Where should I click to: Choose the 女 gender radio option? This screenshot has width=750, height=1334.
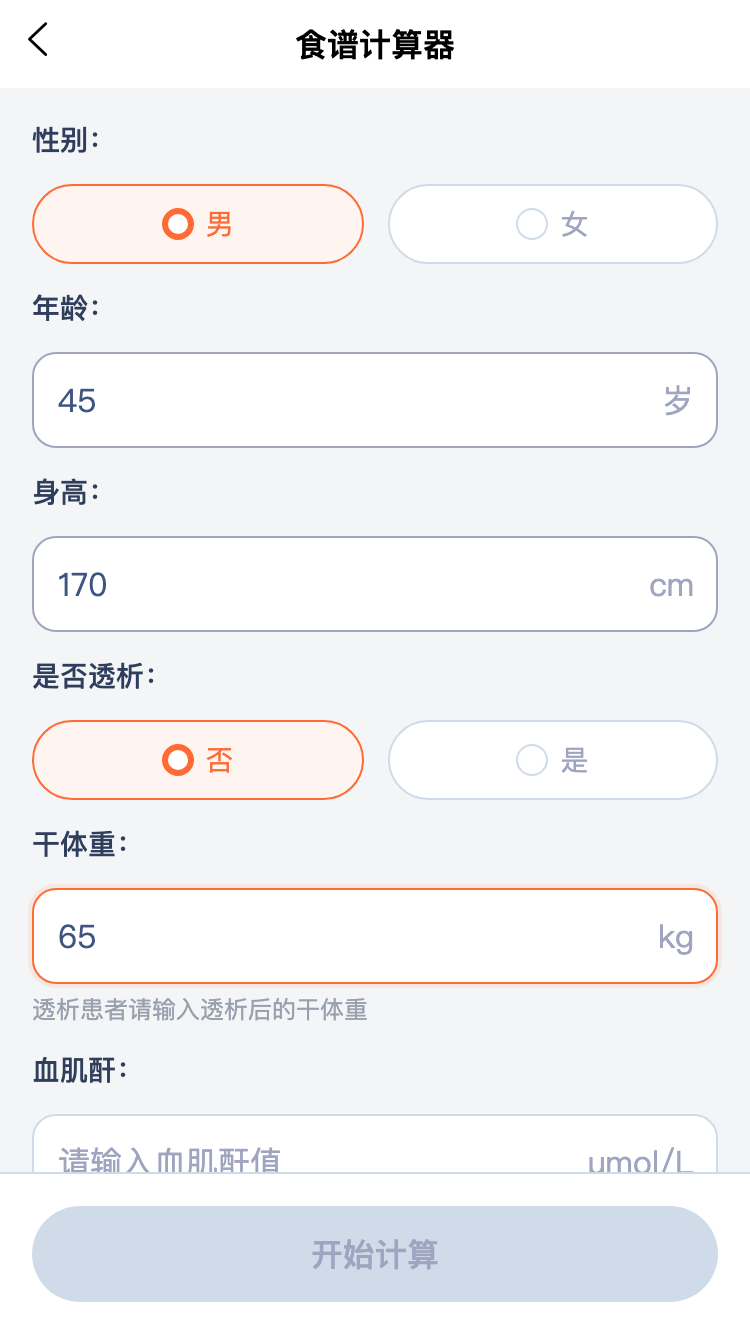click(x=552, y=224)
